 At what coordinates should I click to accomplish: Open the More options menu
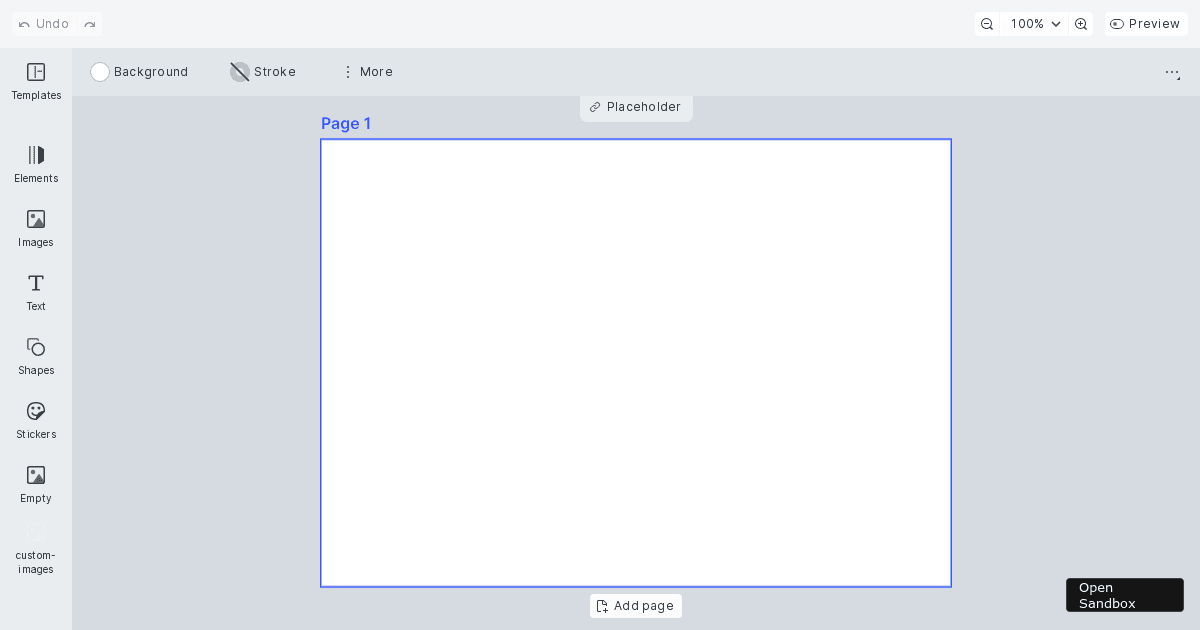[367, 71]
